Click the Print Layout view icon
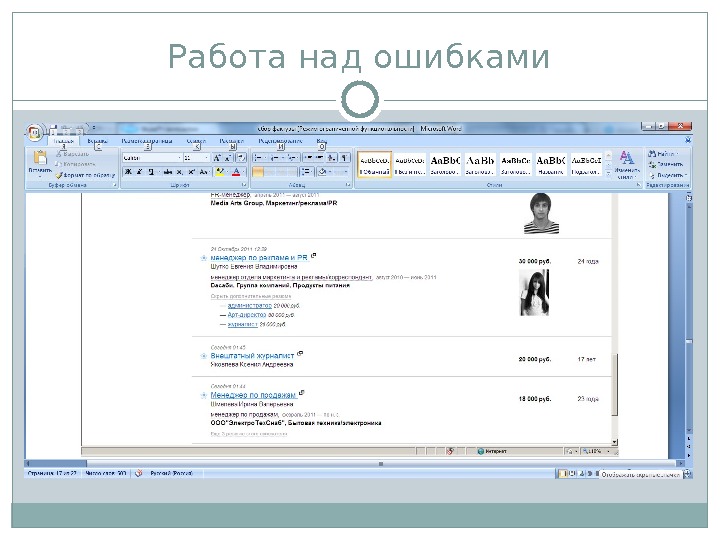720x540 pixels. coord(561,473)
